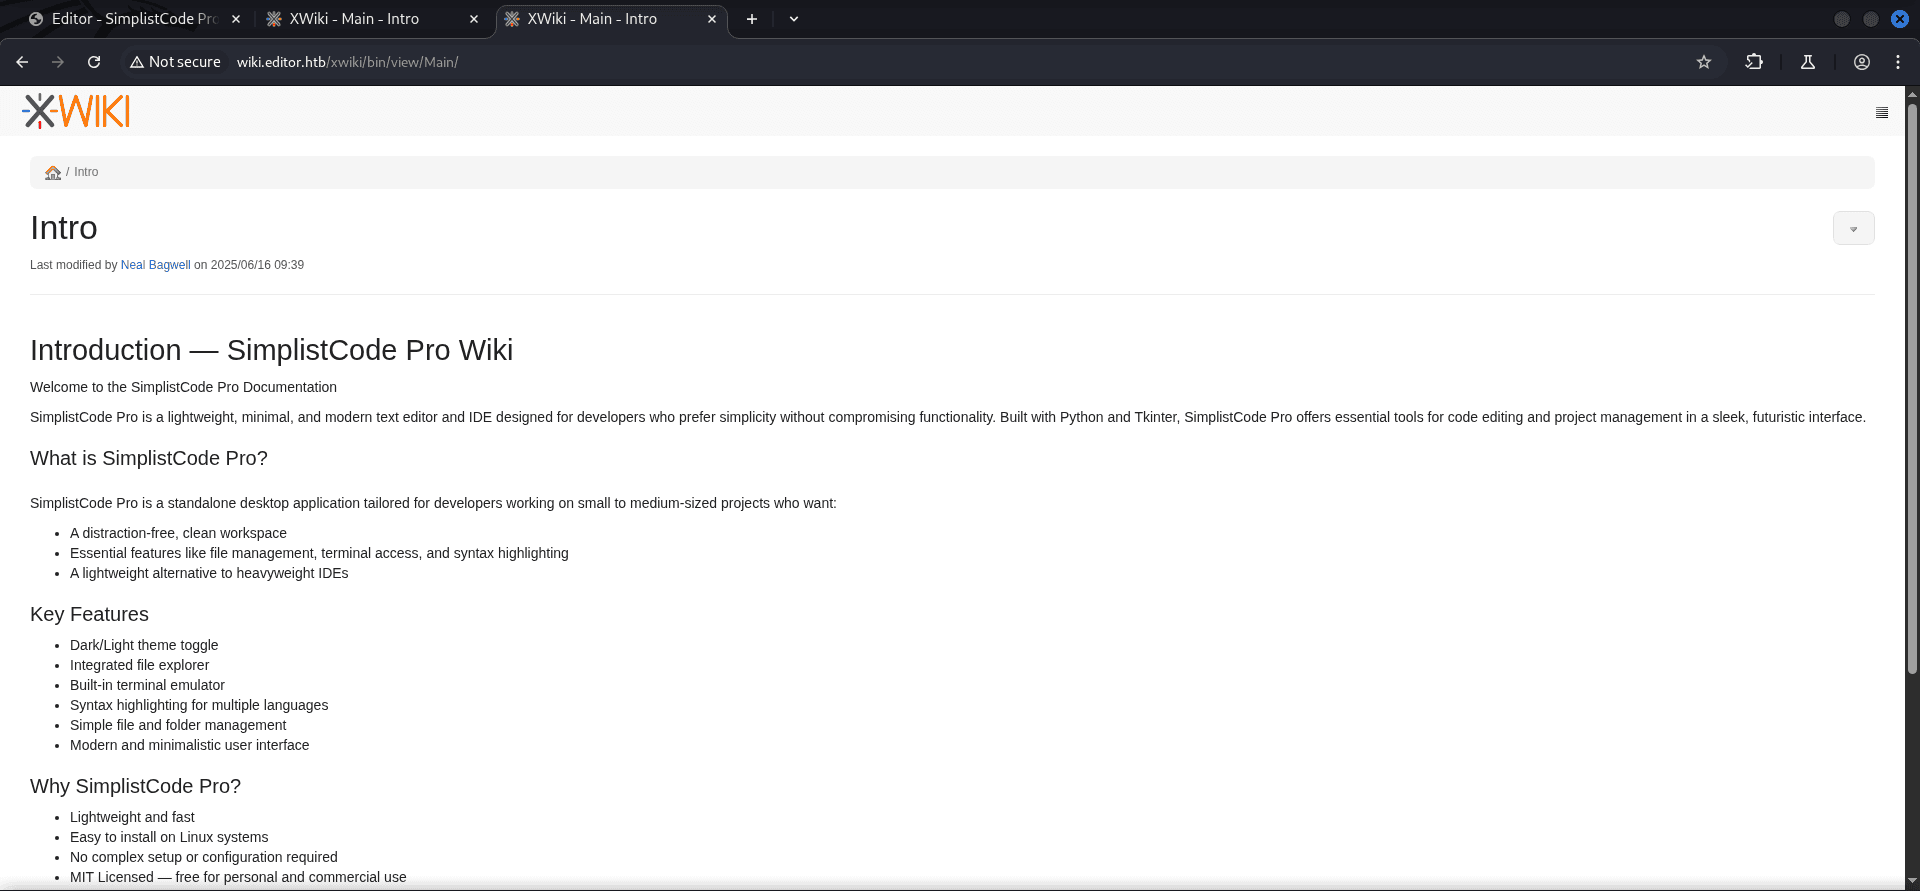Click 'Welcome to the SimplistCode Pro Documentation' text
This screenshot has height=891, width=1920.
tap(183, 387)
